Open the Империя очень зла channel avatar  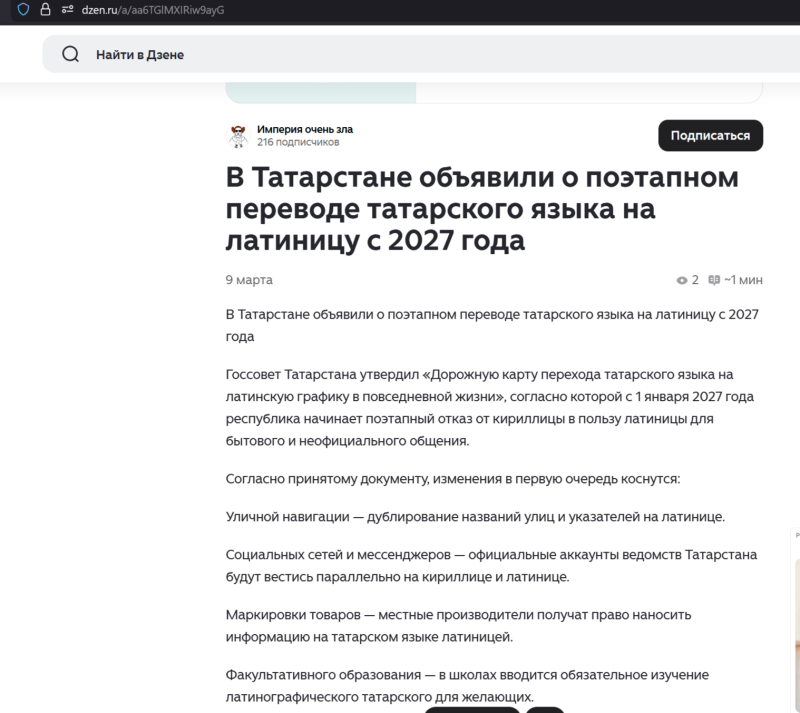(x=238, y=135)
